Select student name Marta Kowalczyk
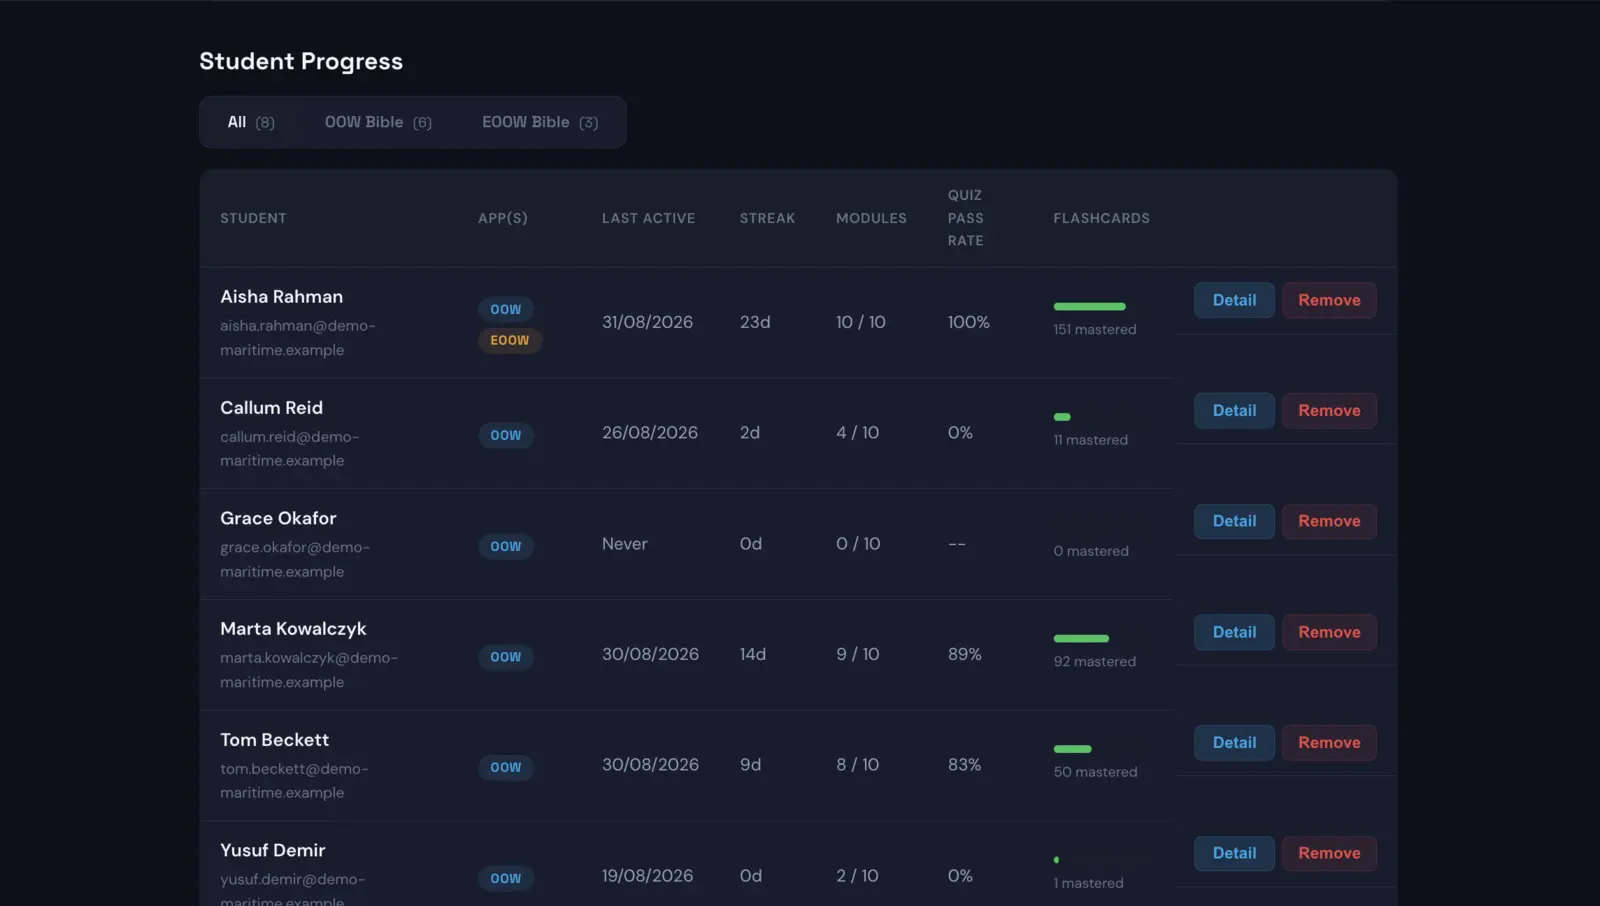Viewport: 1600px width, 906px height. pyautogui.click(x=293, y=629)
